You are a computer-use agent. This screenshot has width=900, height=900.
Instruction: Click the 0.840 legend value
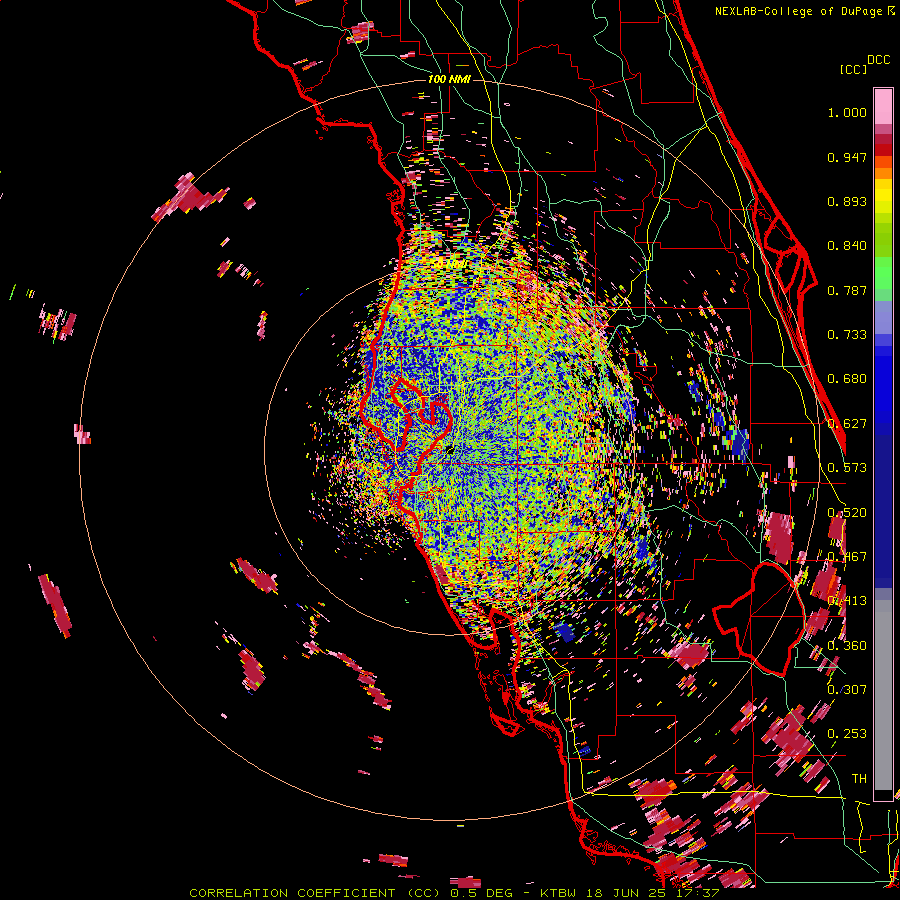pos(847,246)
